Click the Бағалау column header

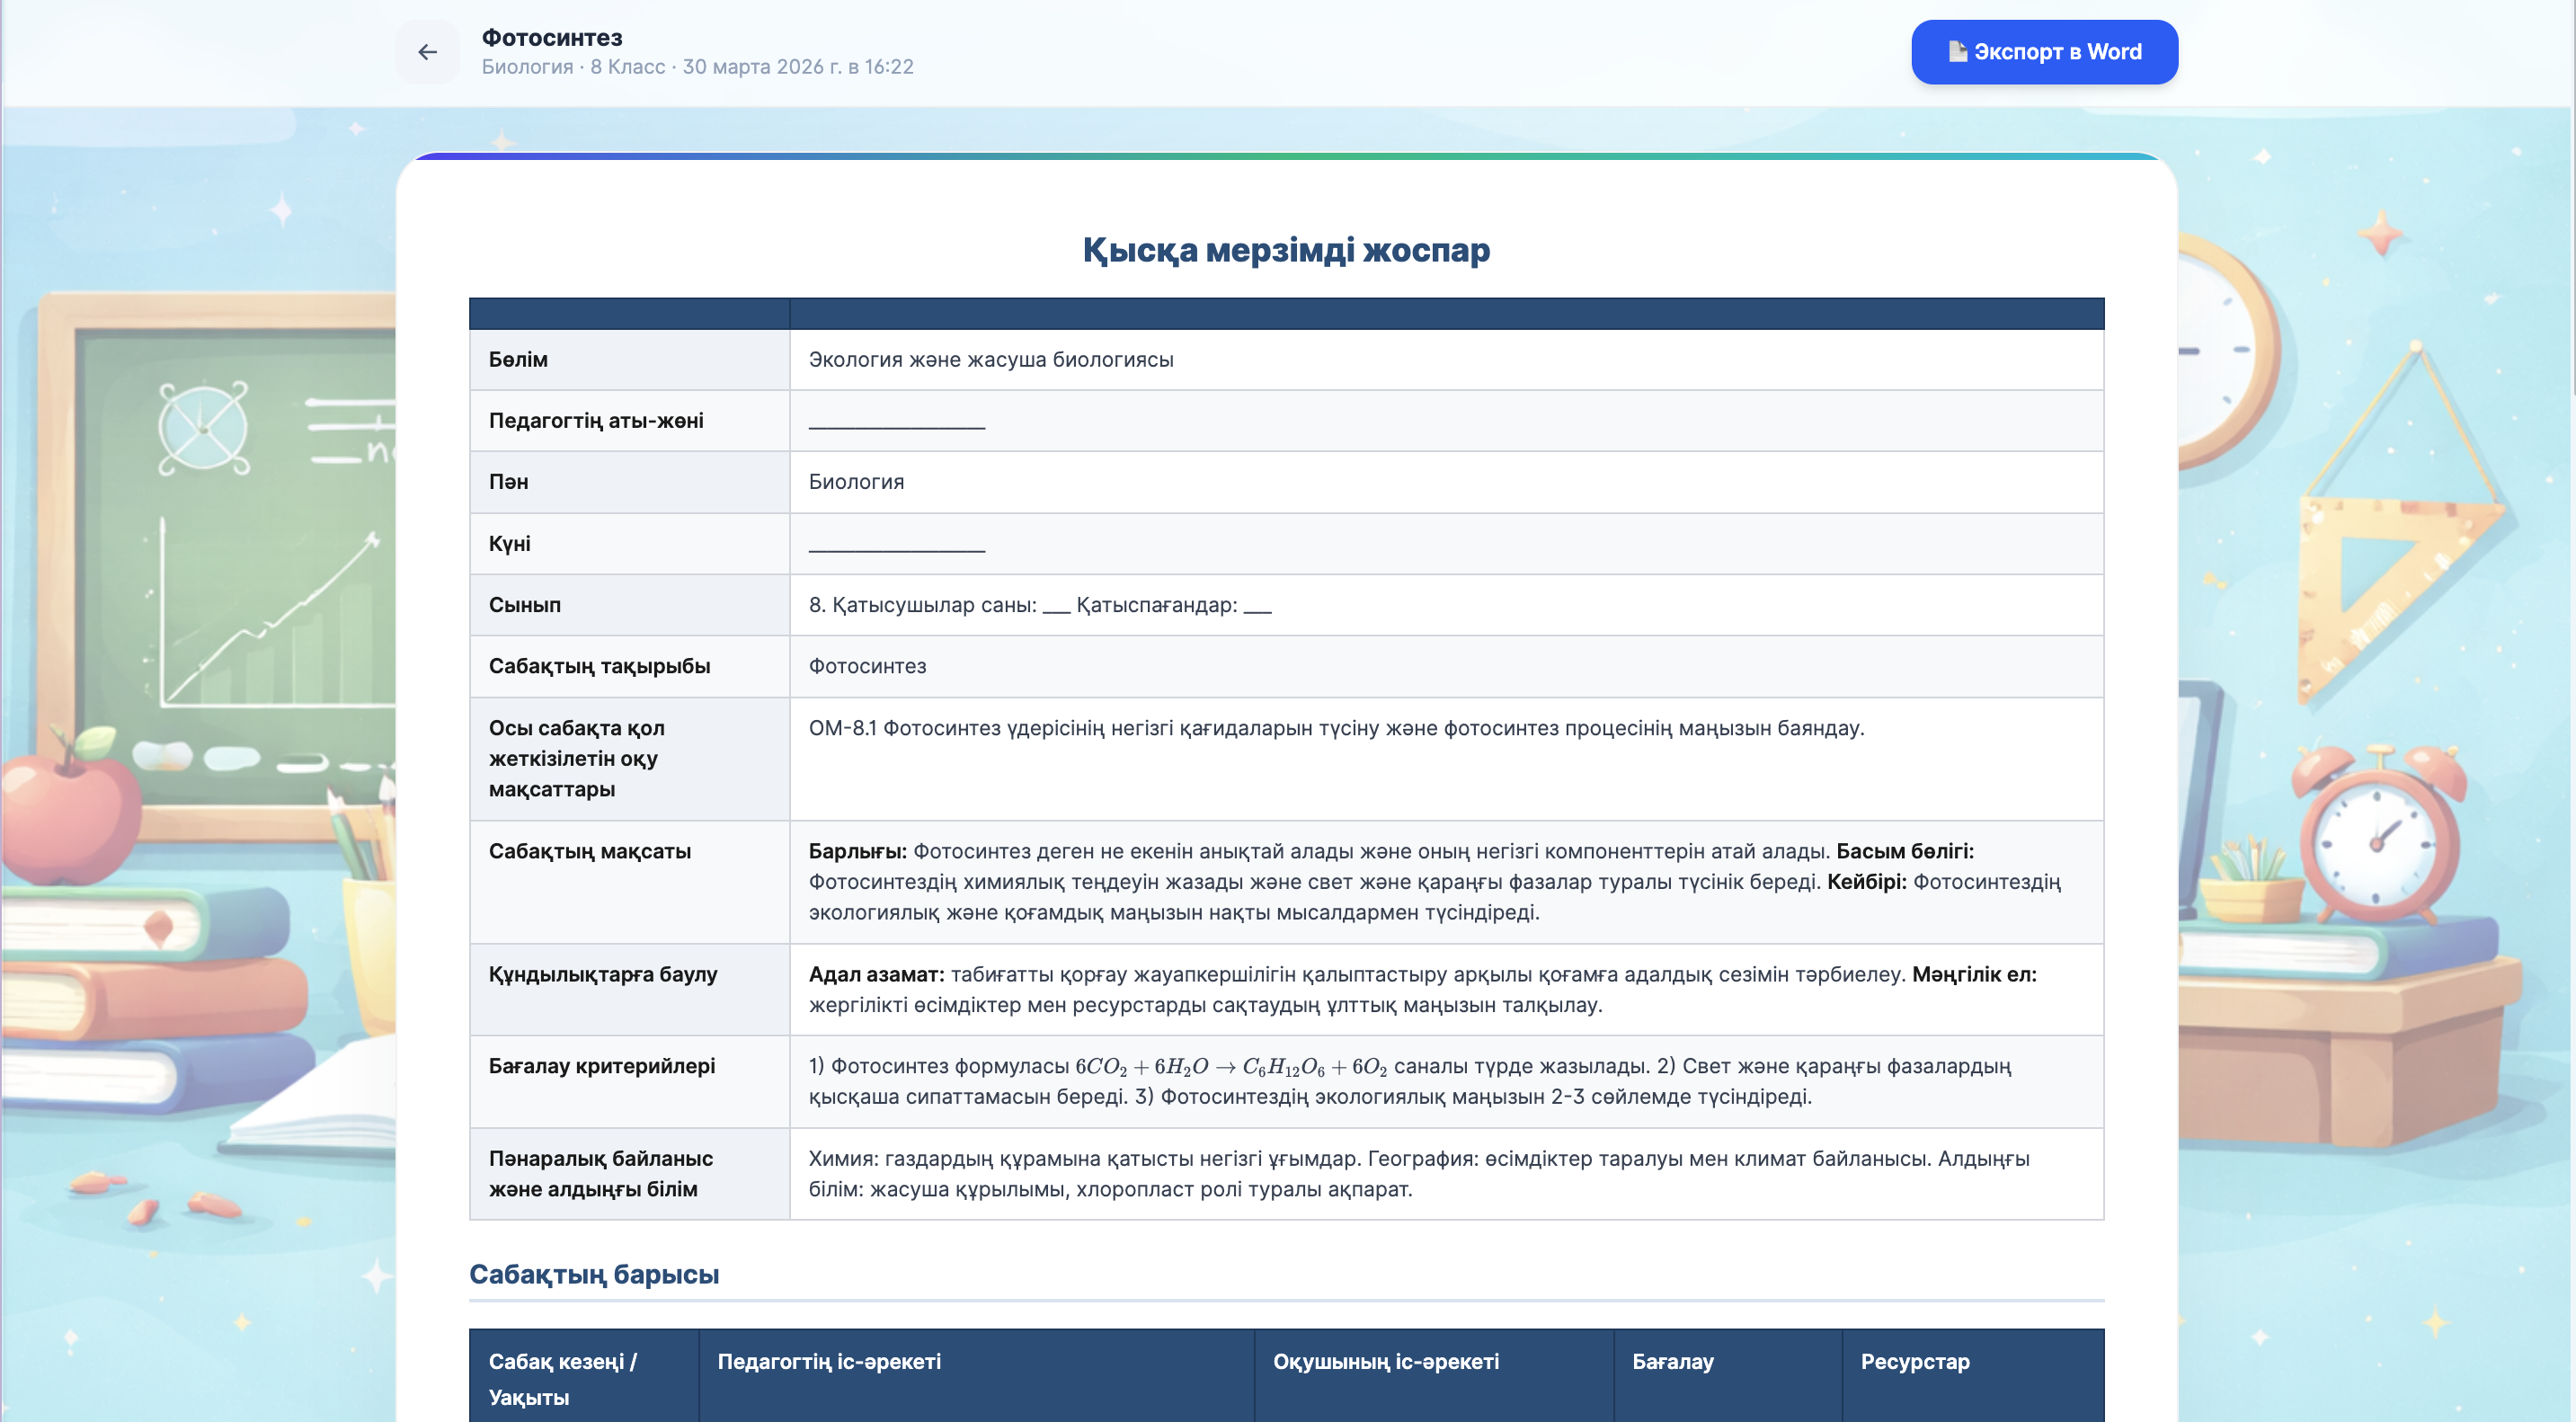1672,1361
